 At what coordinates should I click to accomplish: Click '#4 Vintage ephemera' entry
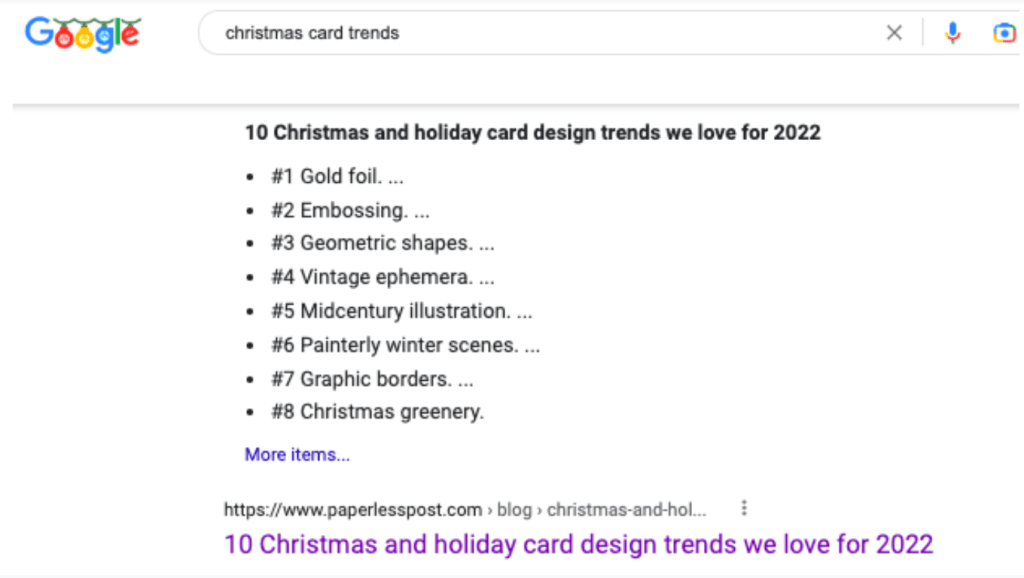point(384,277)
